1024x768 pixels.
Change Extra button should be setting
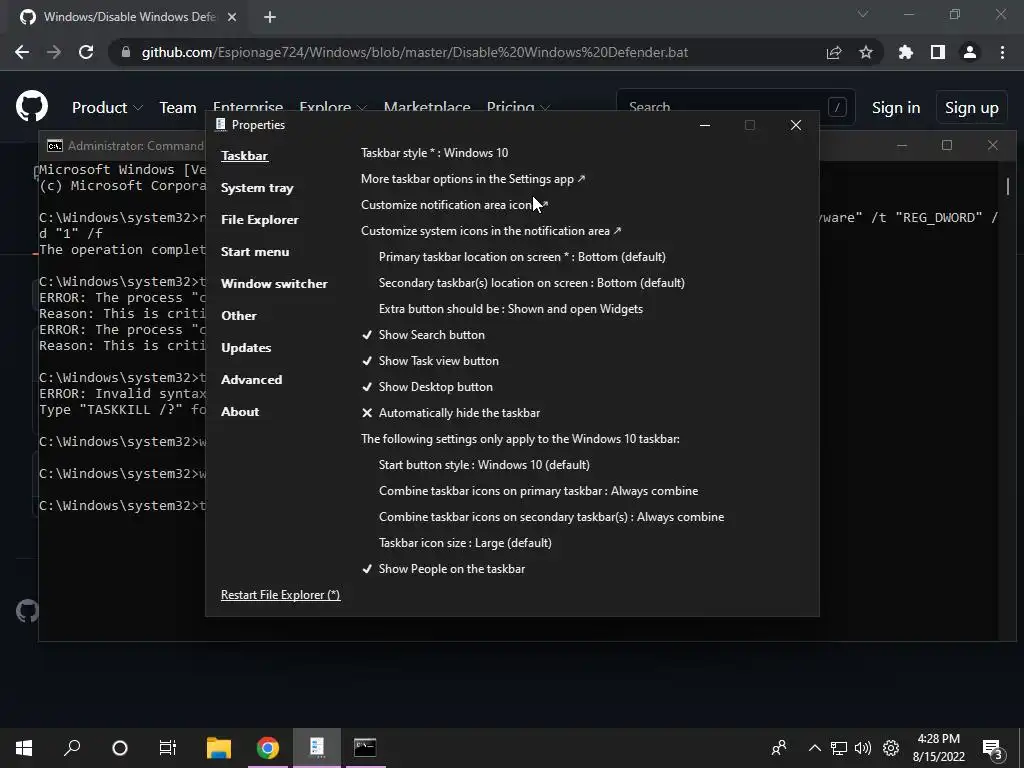click(x=511, y=309)
